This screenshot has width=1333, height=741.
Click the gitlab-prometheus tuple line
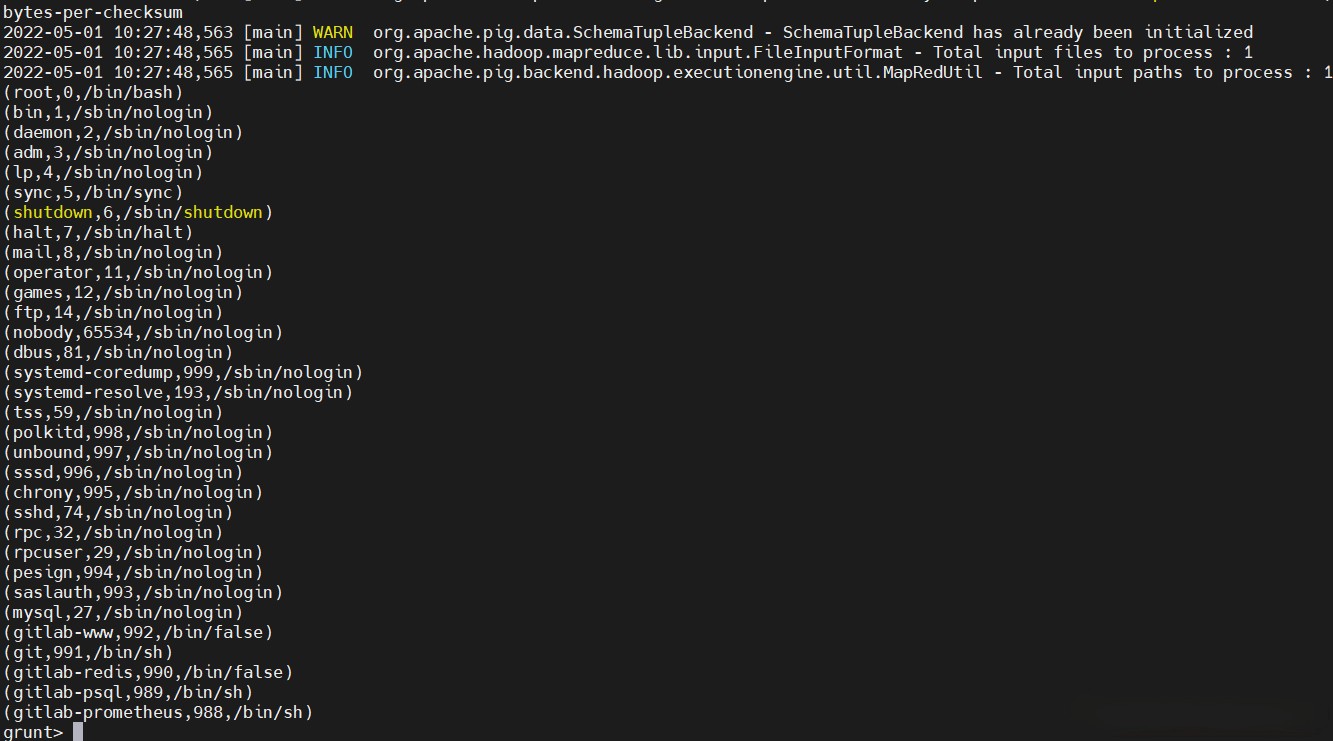point(158,712)
